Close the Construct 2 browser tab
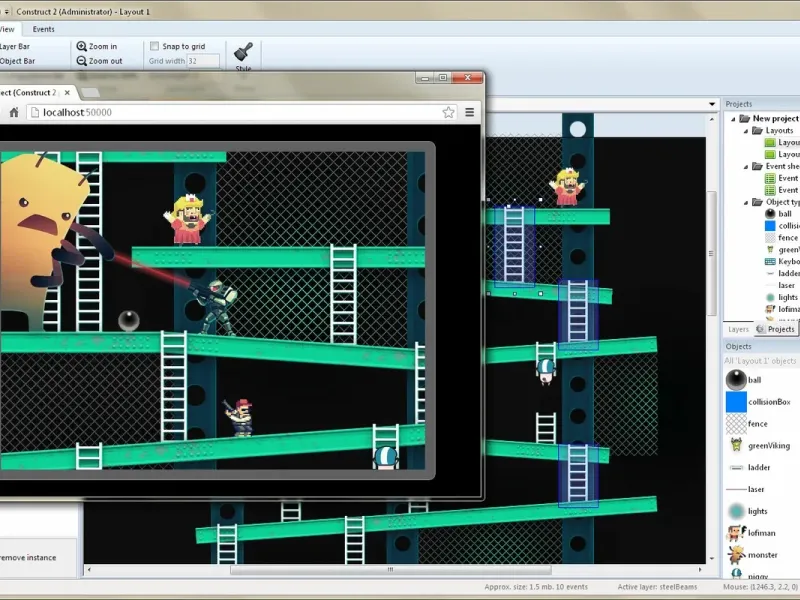800x600 pixels. pyautogui.click(x=67, y=93)
